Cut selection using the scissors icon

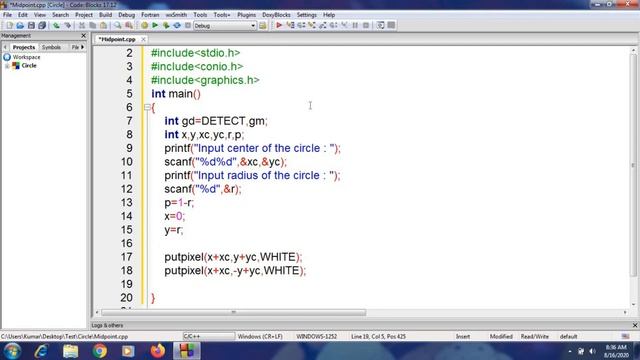click(x=82, y=25)
